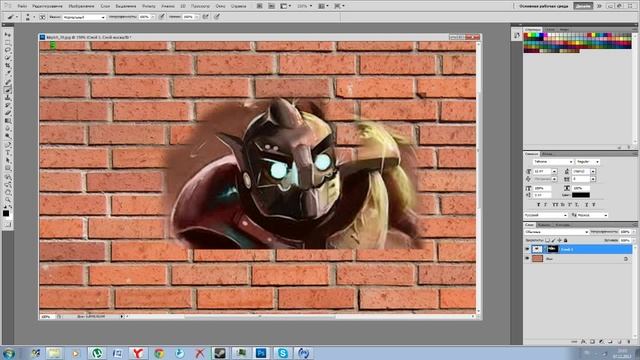Open the Фильтр menu
The height and width of the screenshot is (360, 640).
click(149, 6)
